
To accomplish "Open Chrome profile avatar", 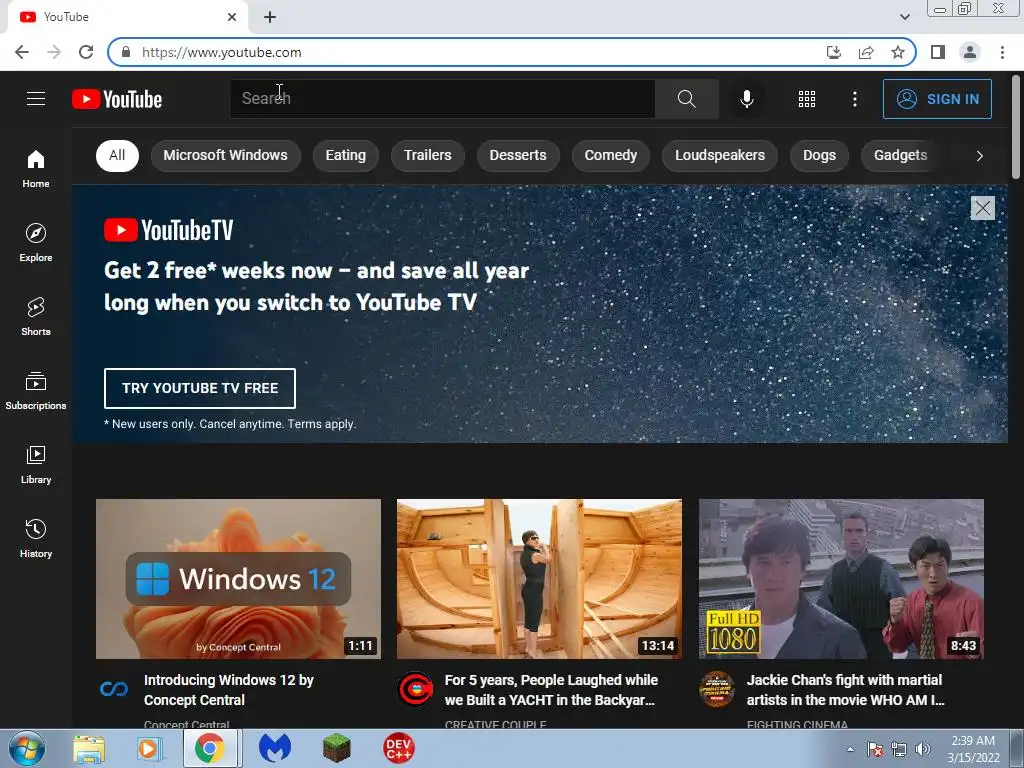I will point(970,52).
